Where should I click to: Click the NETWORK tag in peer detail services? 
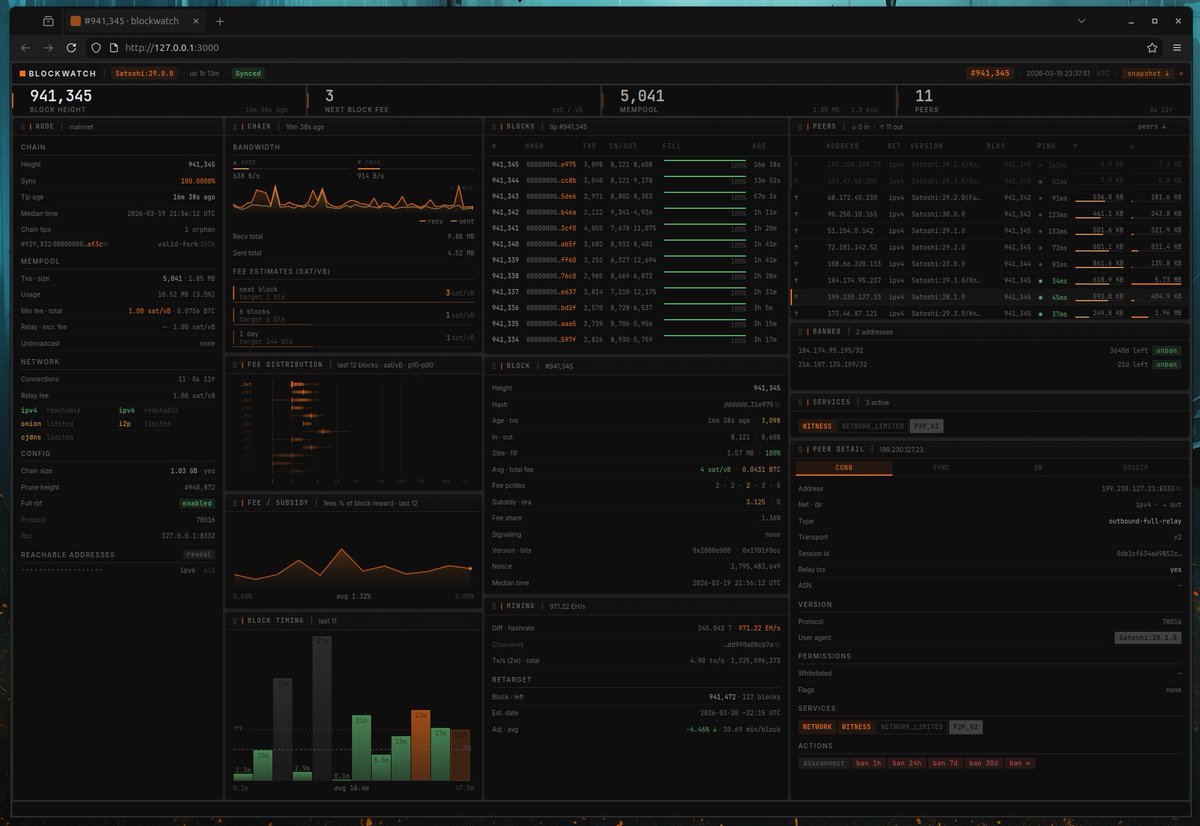pos(816,727)
